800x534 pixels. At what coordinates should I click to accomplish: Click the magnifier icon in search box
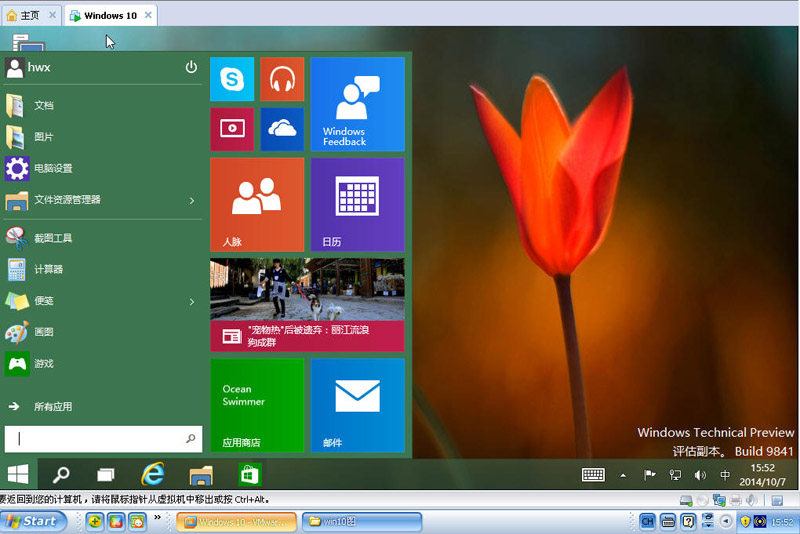[191, 439]
